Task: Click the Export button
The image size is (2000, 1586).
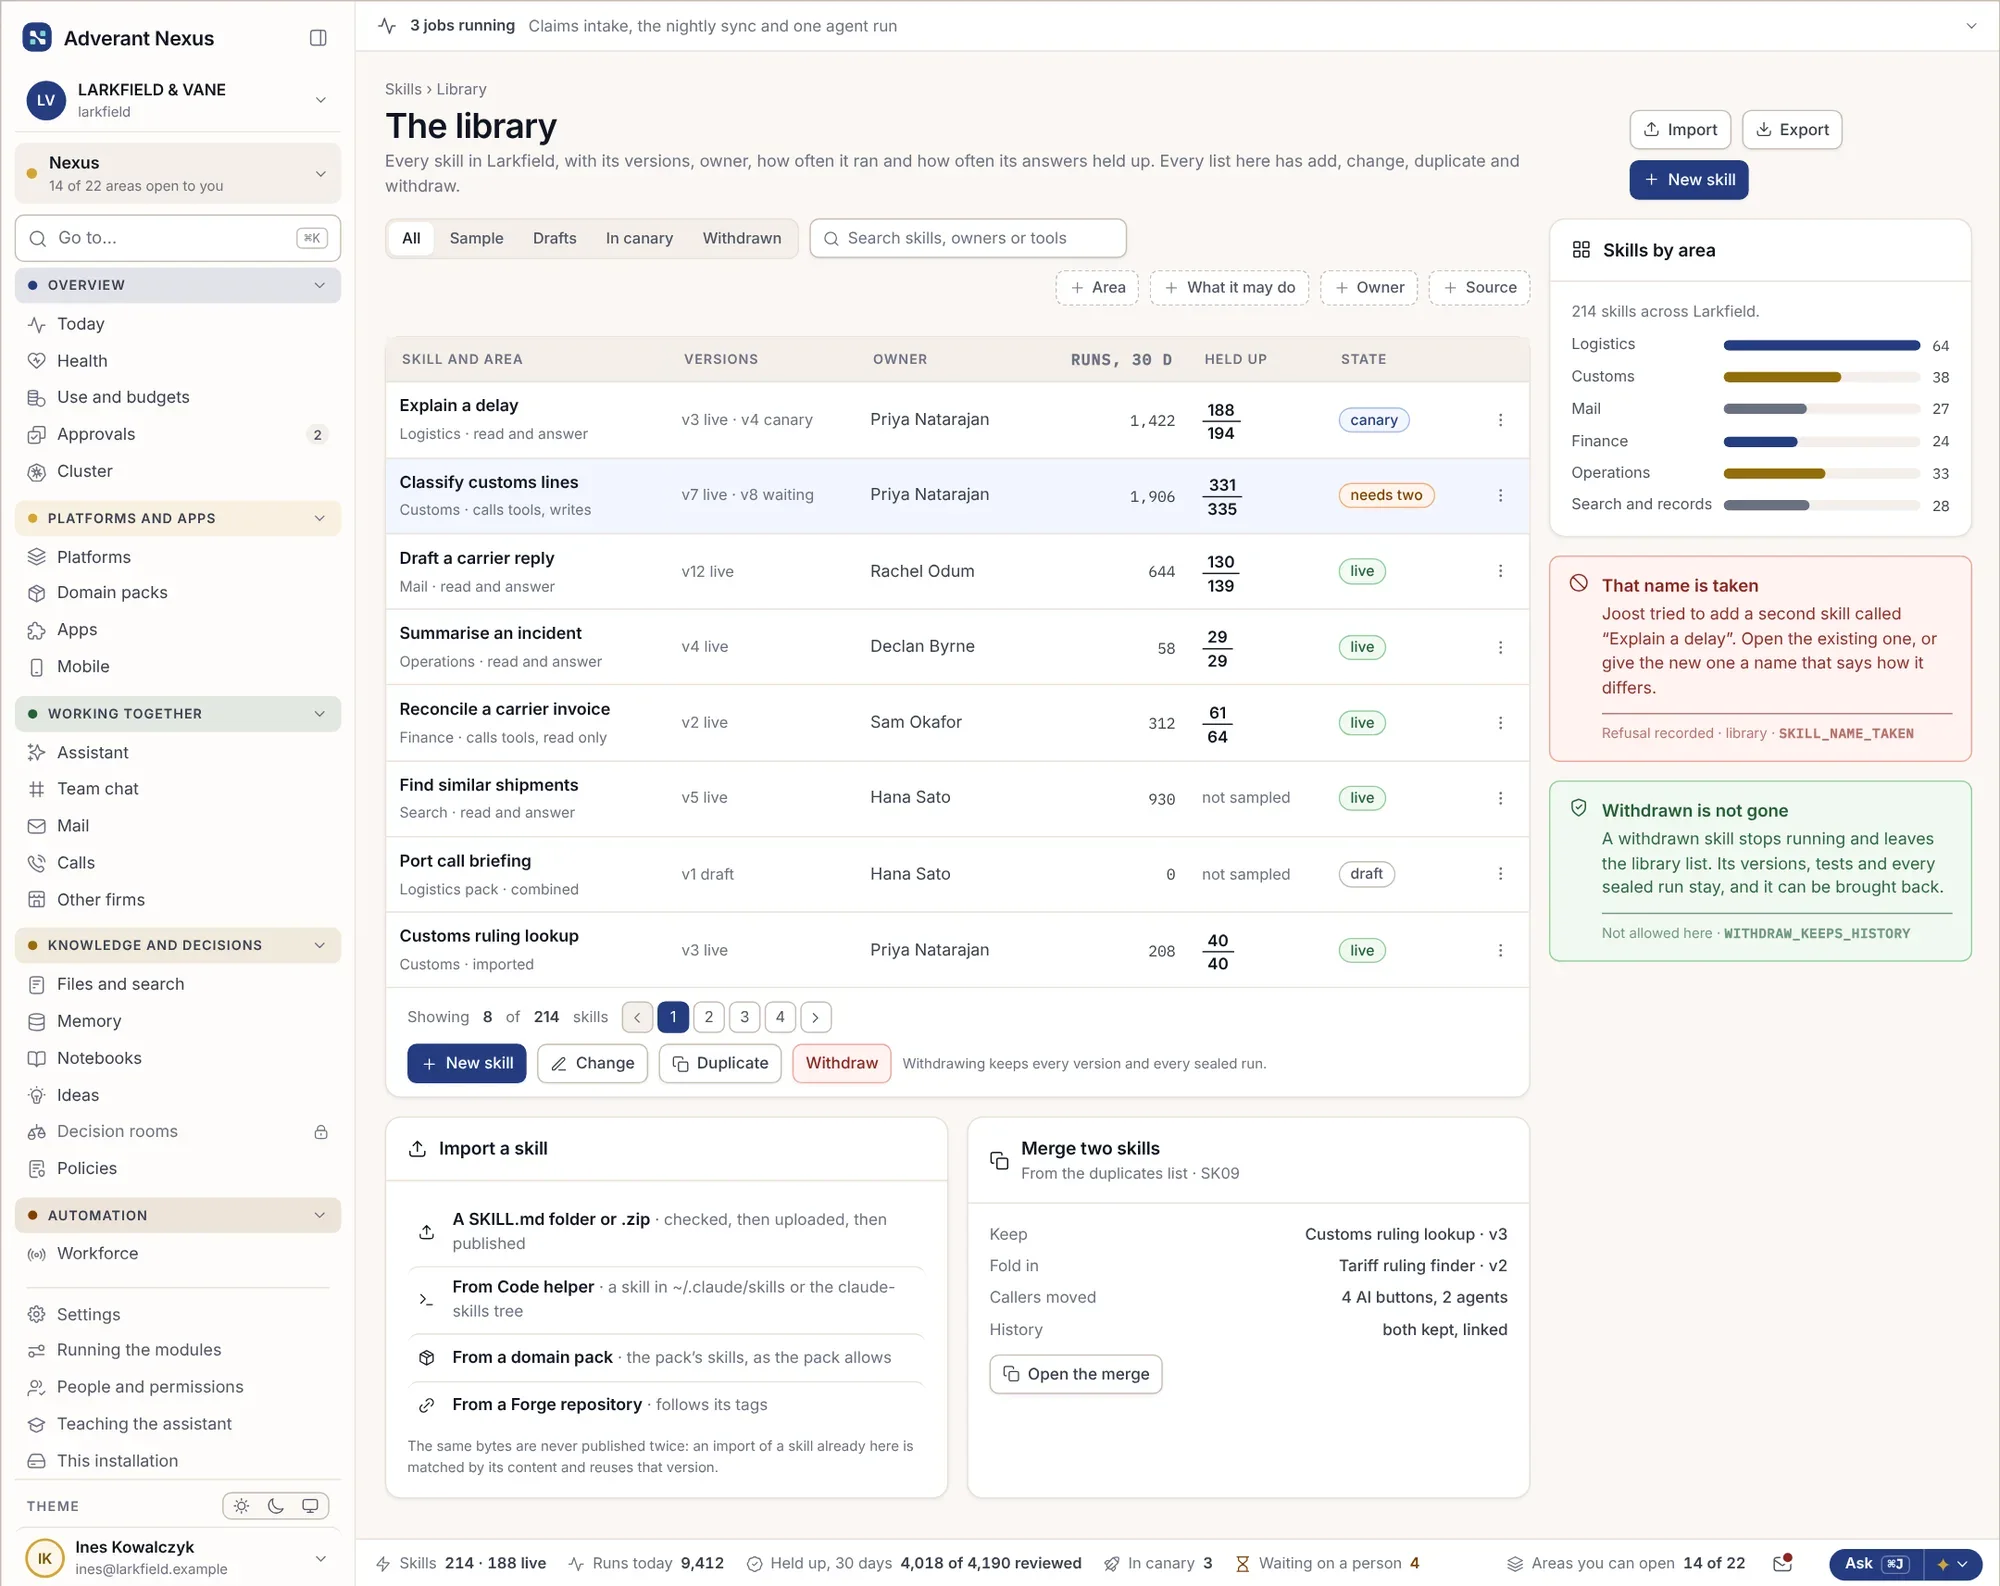Action: (1792, 130)
